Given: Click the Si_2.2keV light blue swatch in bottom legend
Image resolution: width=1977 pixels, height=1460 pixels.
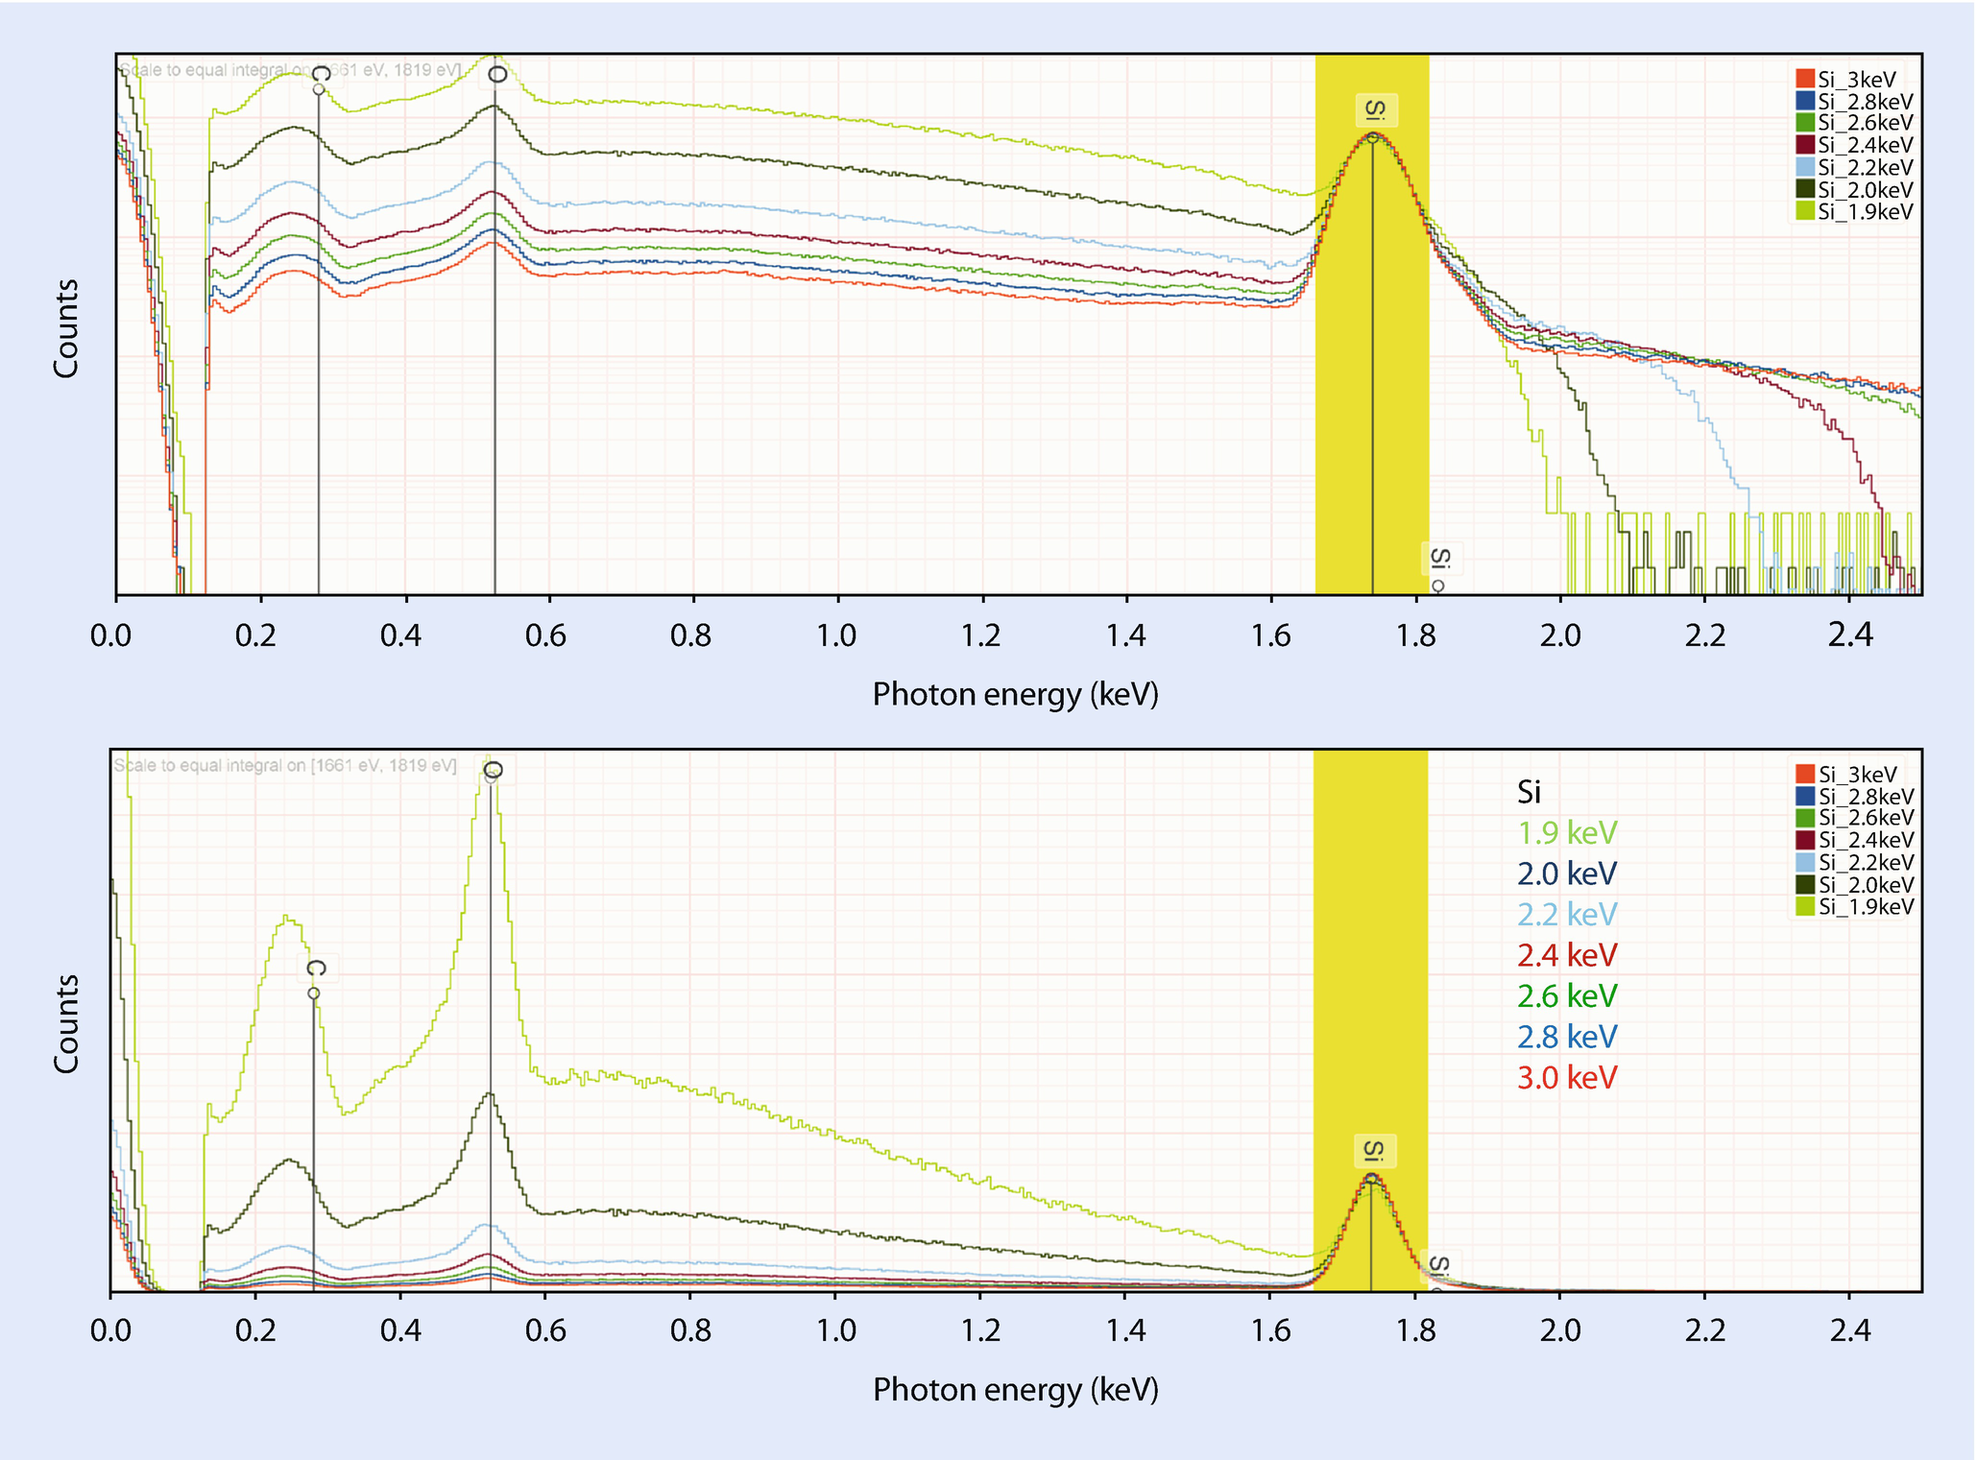Looking at the screenshot, I should tap(1805, 862).
